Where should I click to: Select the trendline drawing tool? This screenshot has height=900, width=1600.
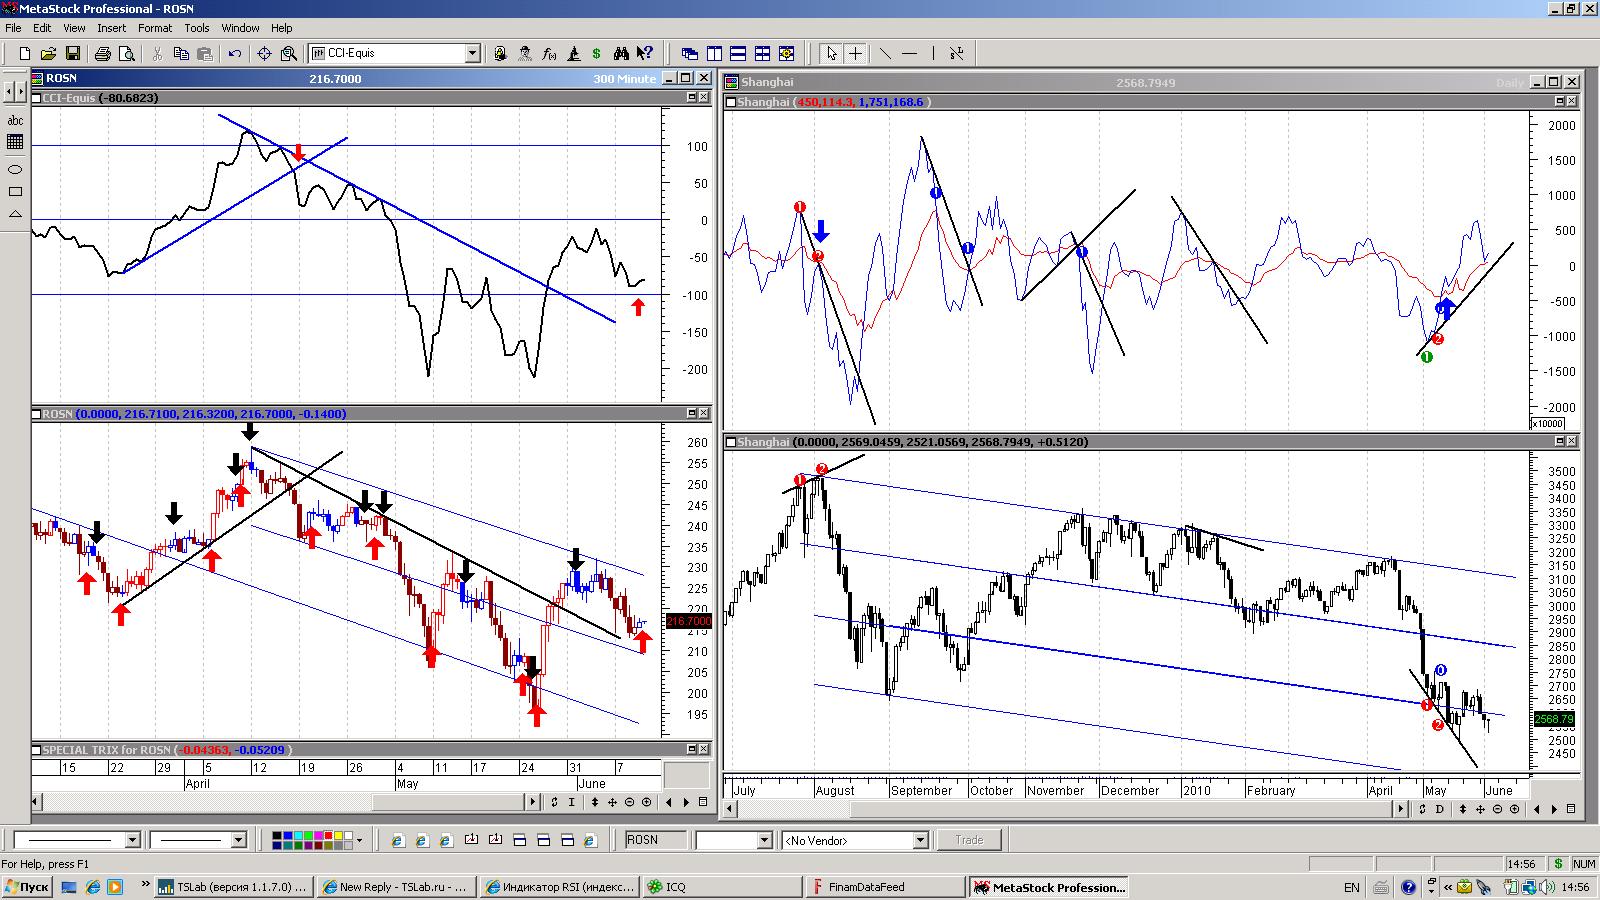click(885, 54)
